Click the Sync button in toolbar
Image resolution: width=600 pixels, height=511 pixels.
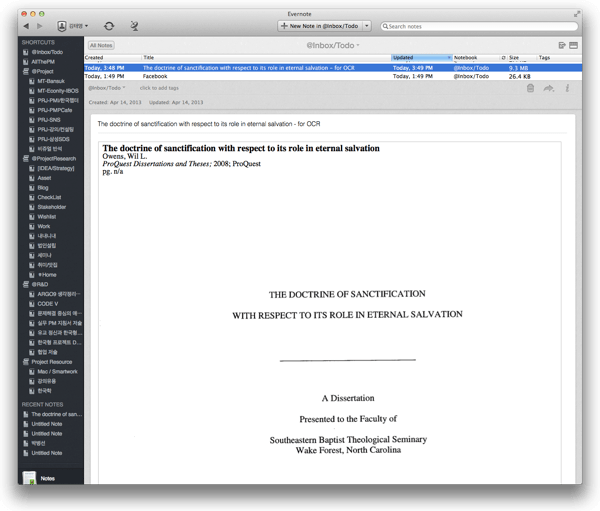tap(108, 25)
